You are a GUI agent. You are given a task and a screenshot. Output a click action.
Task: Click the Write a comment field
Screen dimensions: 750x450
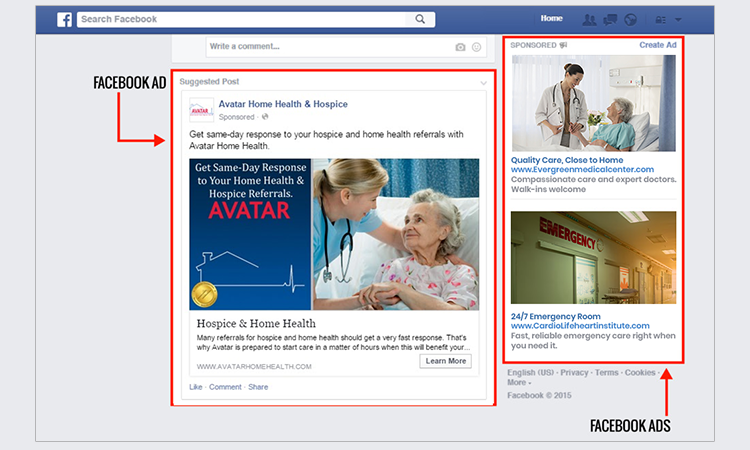point(346,47)
